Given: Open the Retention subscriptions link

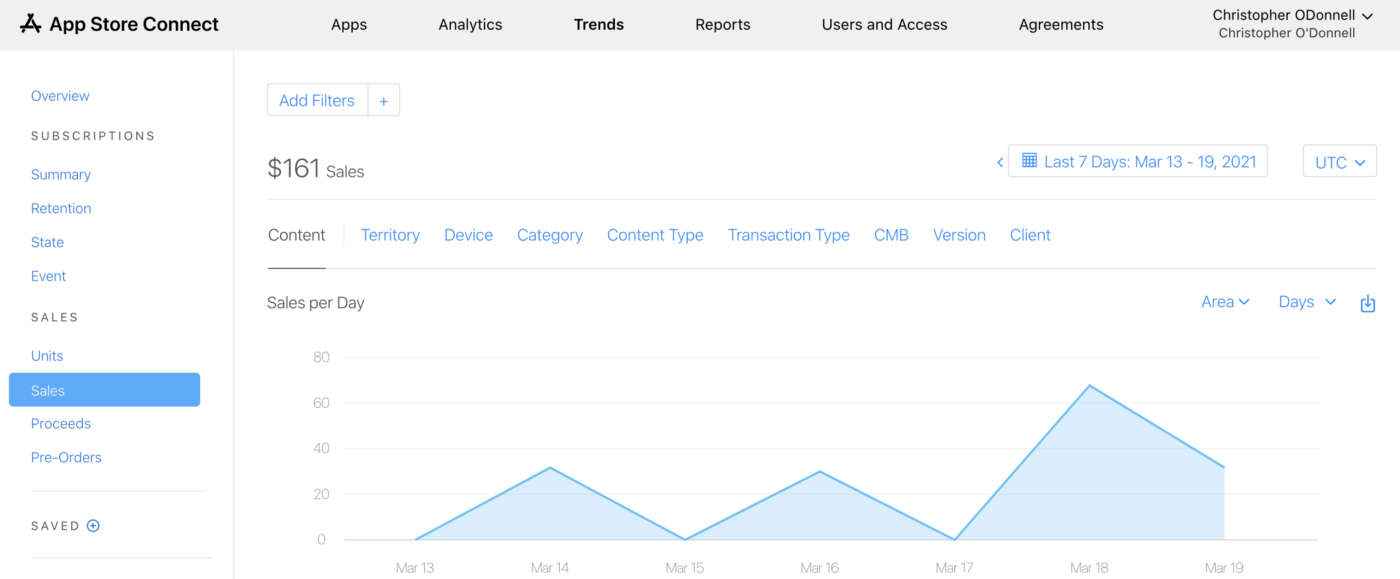Looking at the screenshot, I should tap(61, 208).
